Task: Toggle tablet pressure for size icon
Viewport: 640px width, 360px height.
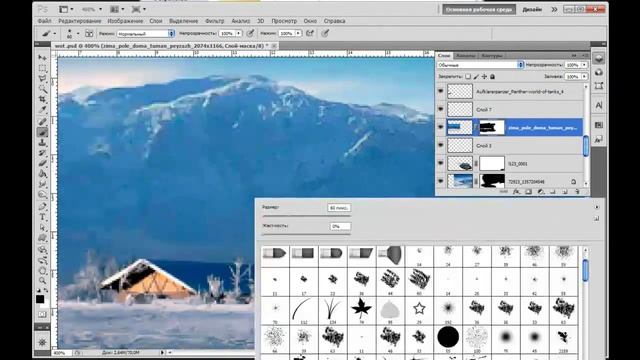Action: [x=325, y=33]
